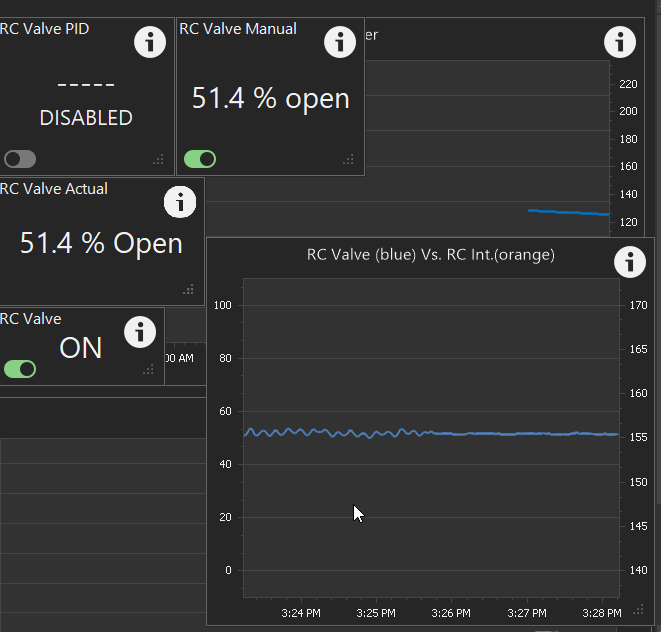
Task: Click the RC Valve PID title
Action: pos(44,29)
